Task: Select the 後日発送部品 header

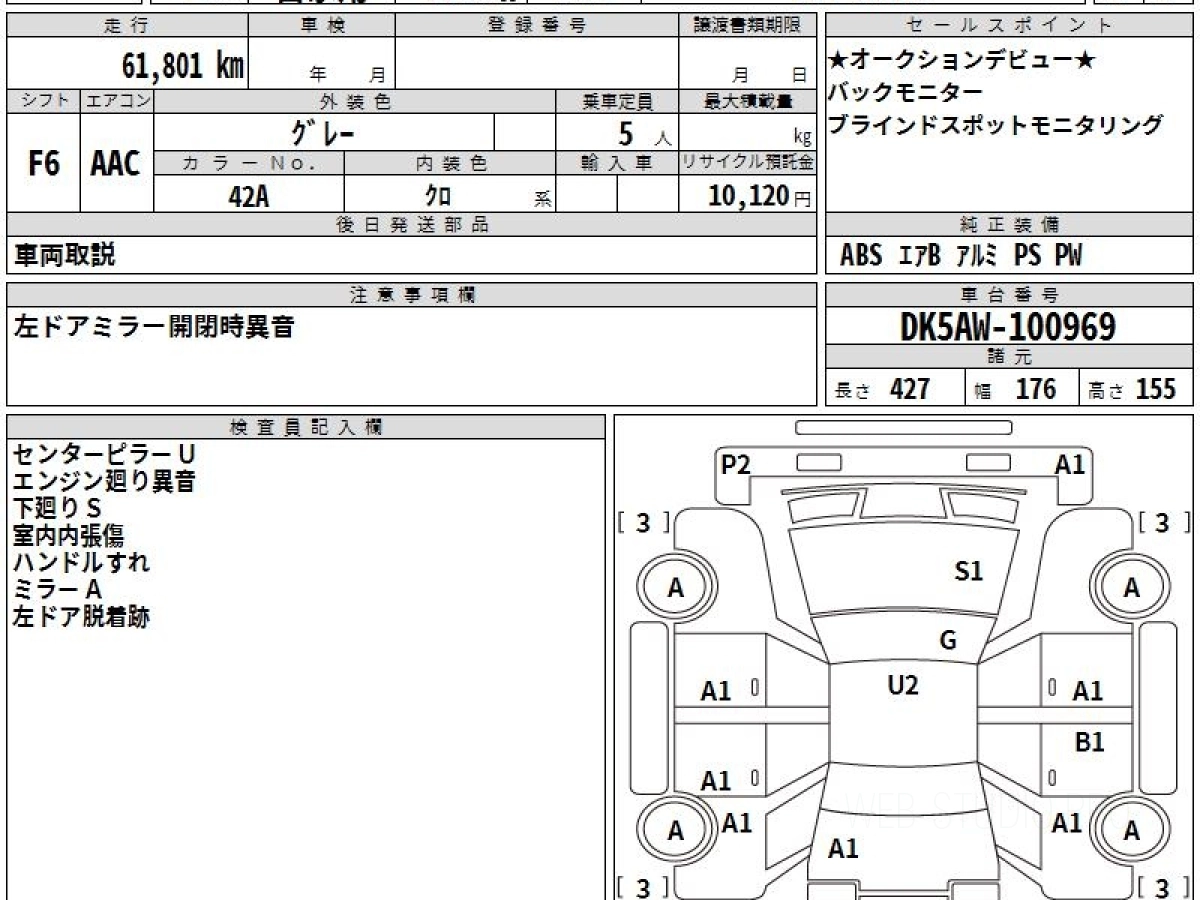Action: 412,225
